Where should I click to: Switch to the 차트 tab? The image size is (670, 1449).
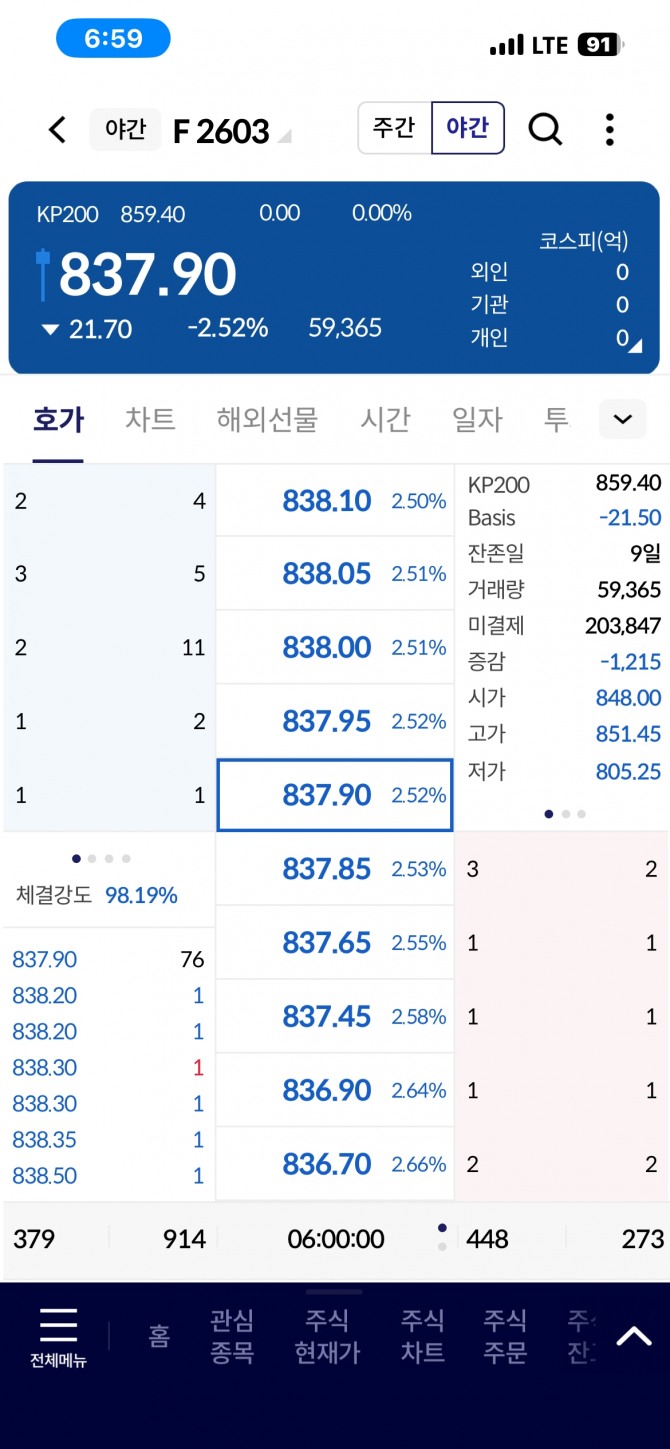(x=150, y=420)
